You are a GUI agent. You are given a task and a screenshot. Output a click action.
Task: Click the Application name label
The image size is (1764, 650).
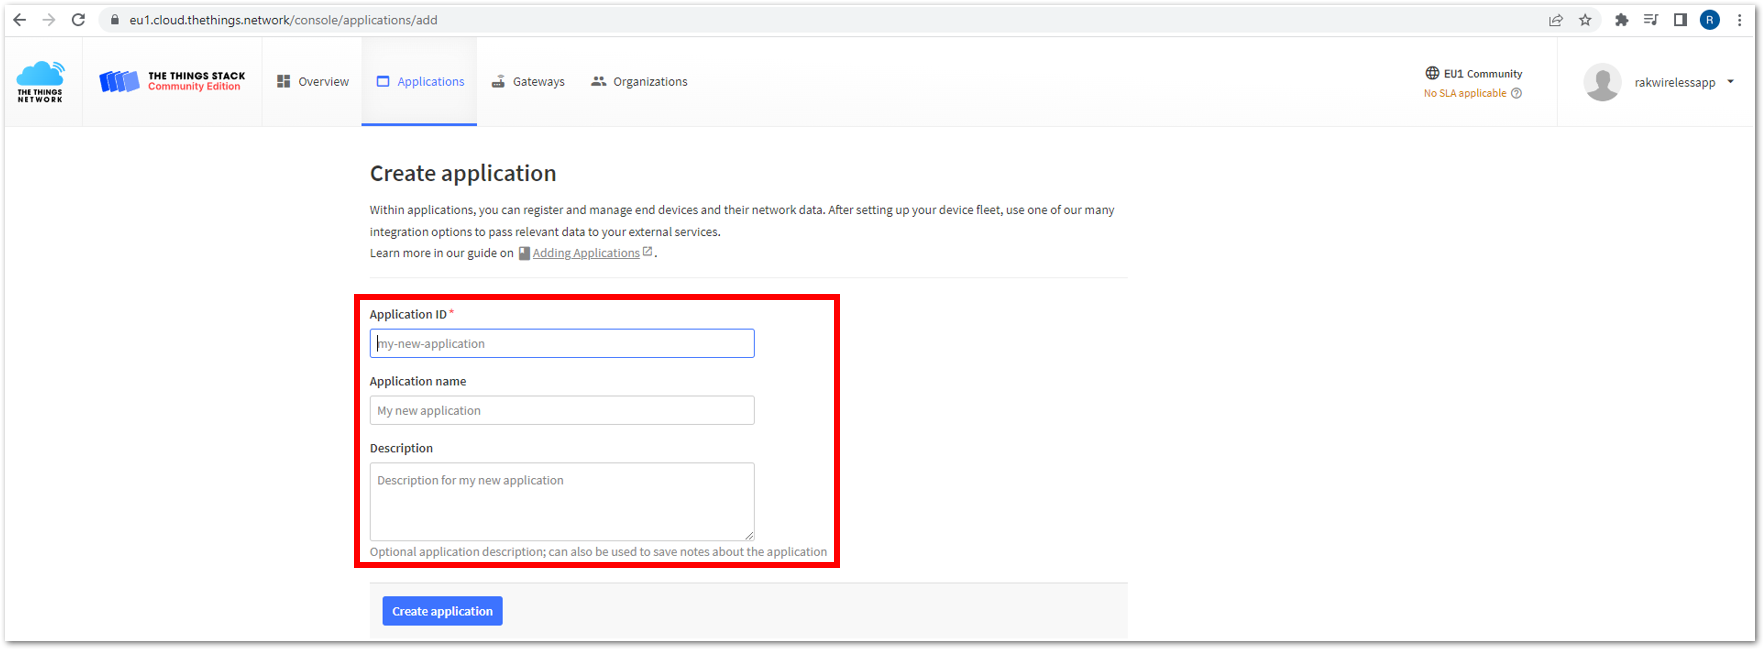click(x=418, y=382)
